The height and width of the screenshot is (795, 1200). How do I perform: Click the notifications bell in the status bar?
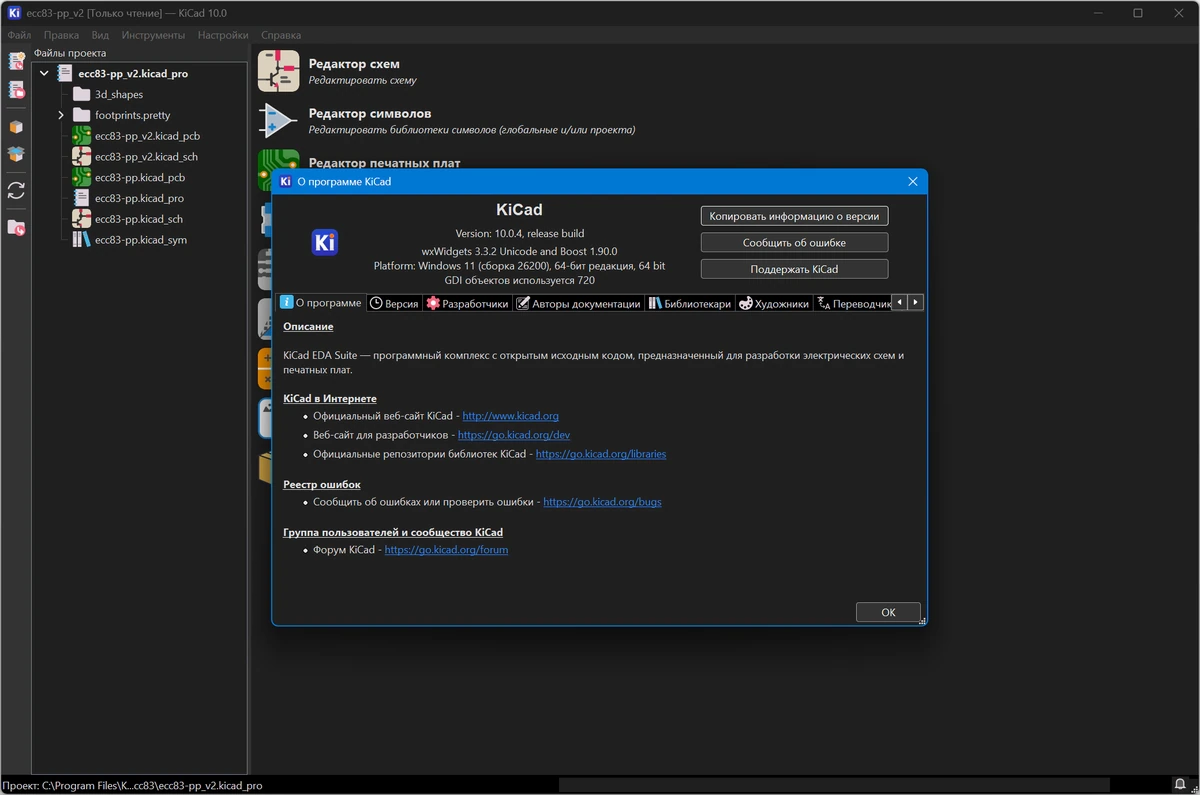pos(1180,785)
